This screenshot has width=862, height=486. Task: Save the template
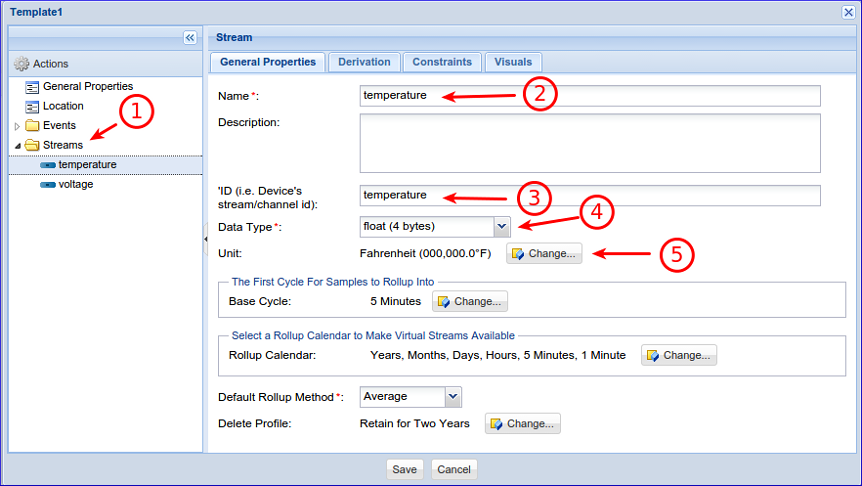[404, 470]
